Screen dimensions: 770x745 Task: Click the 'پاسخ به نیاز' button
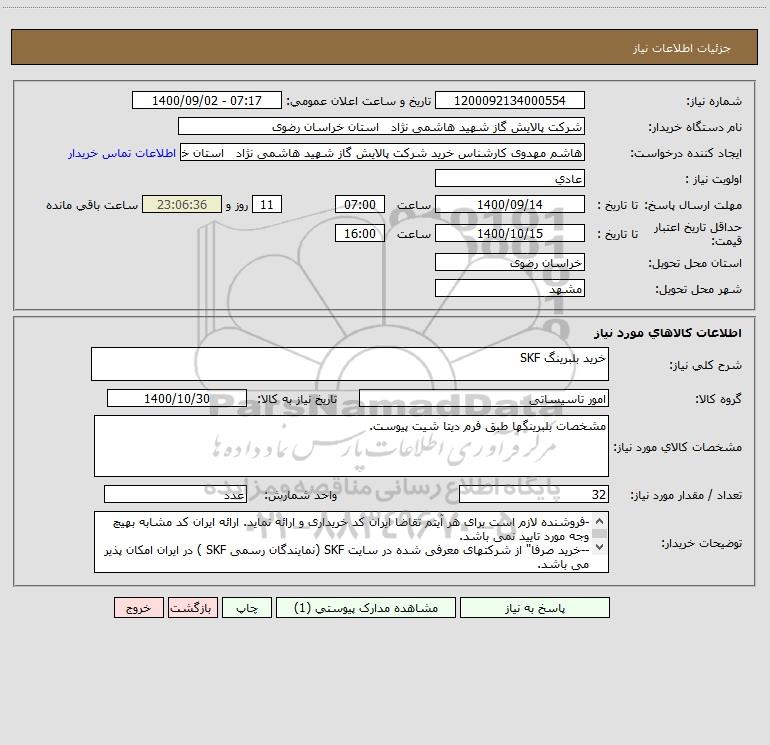(x=535, y=607)
